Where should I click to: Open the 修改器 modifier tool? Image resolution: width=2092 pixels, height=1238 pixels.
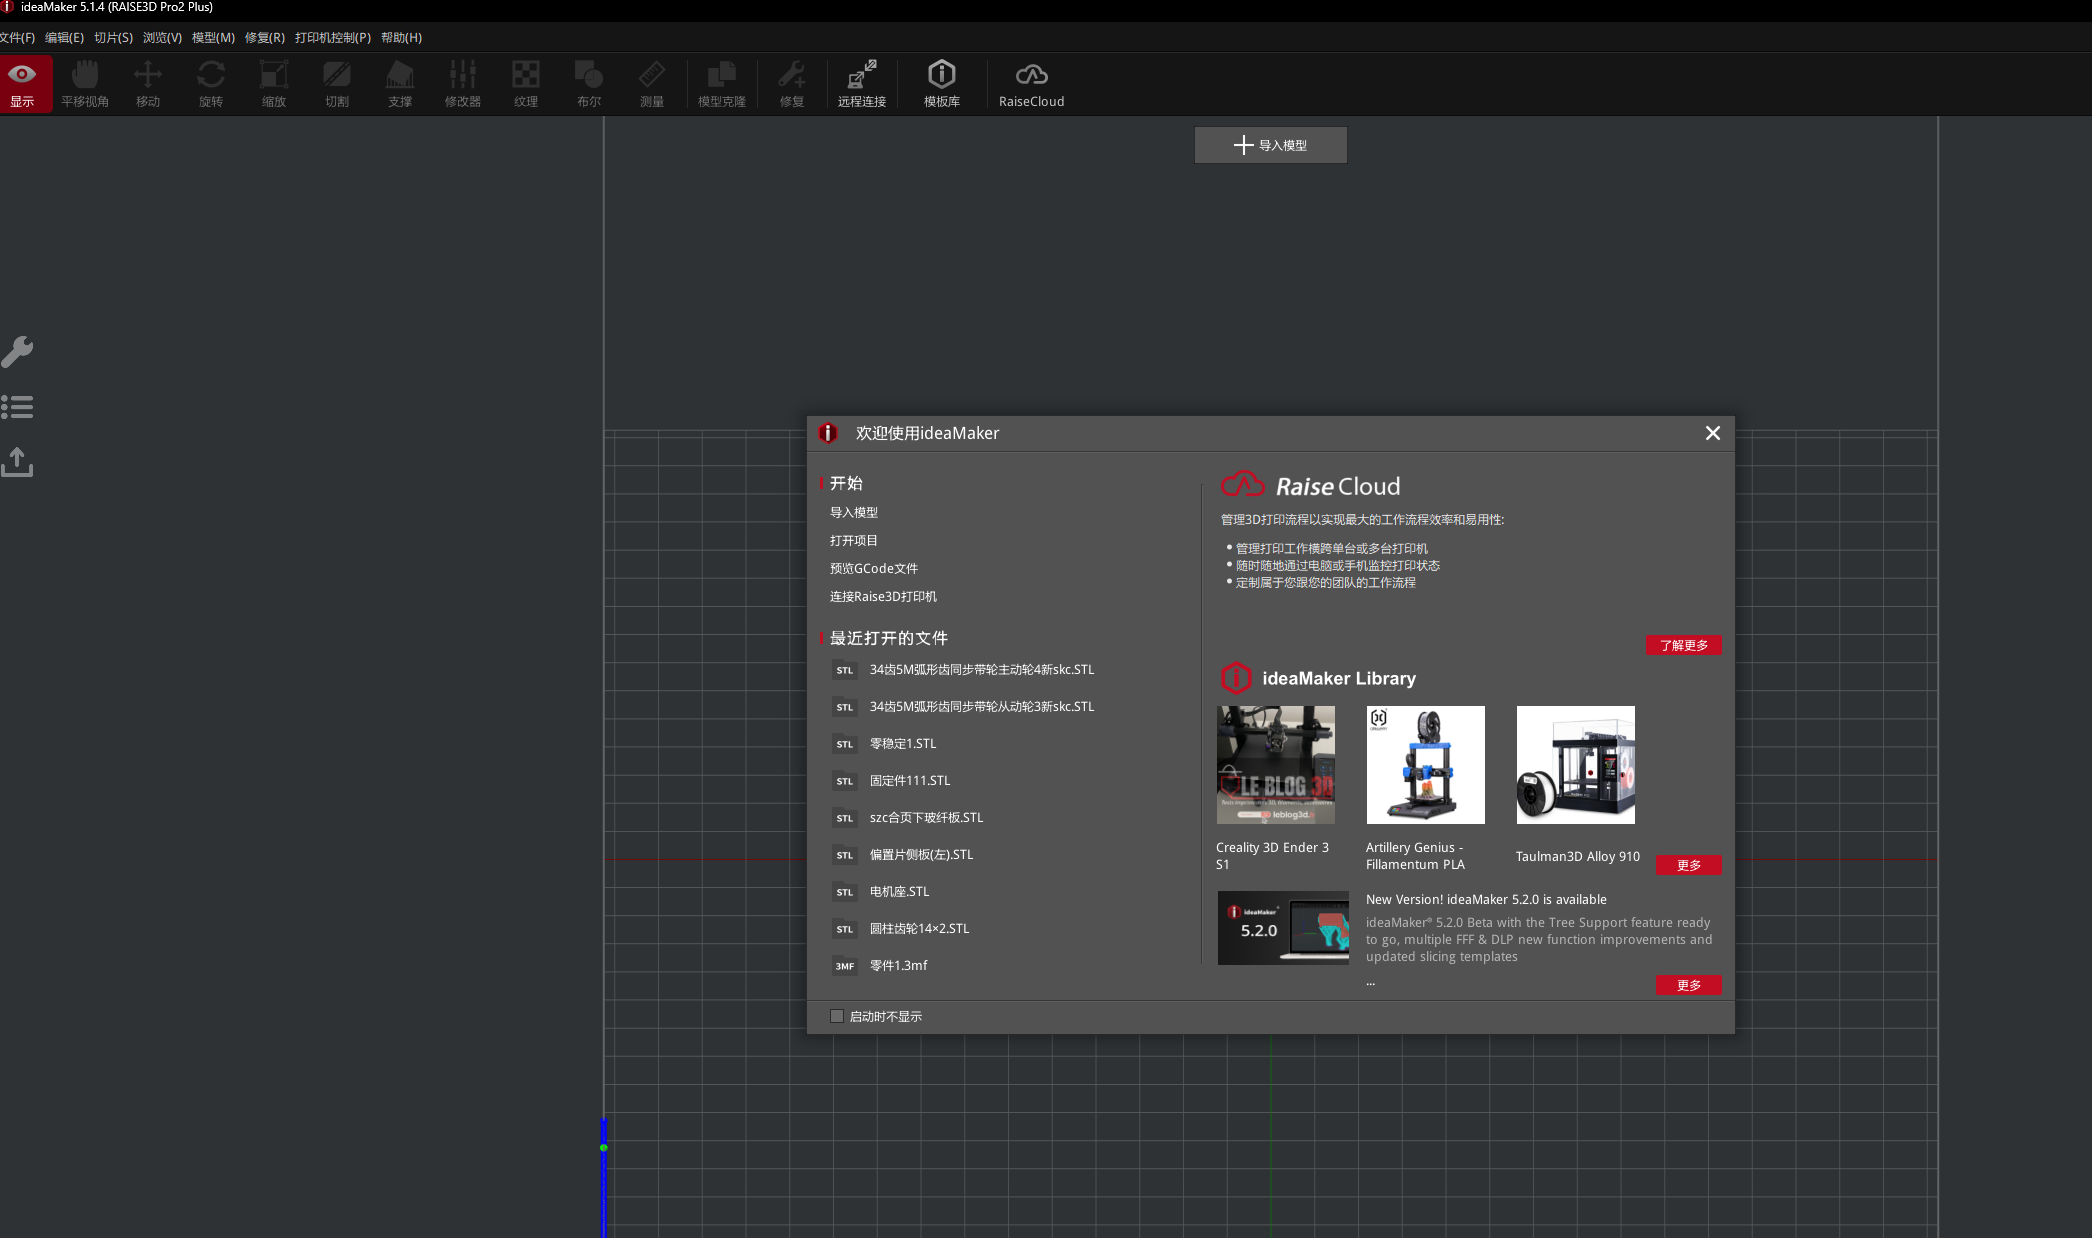[463, 84]
